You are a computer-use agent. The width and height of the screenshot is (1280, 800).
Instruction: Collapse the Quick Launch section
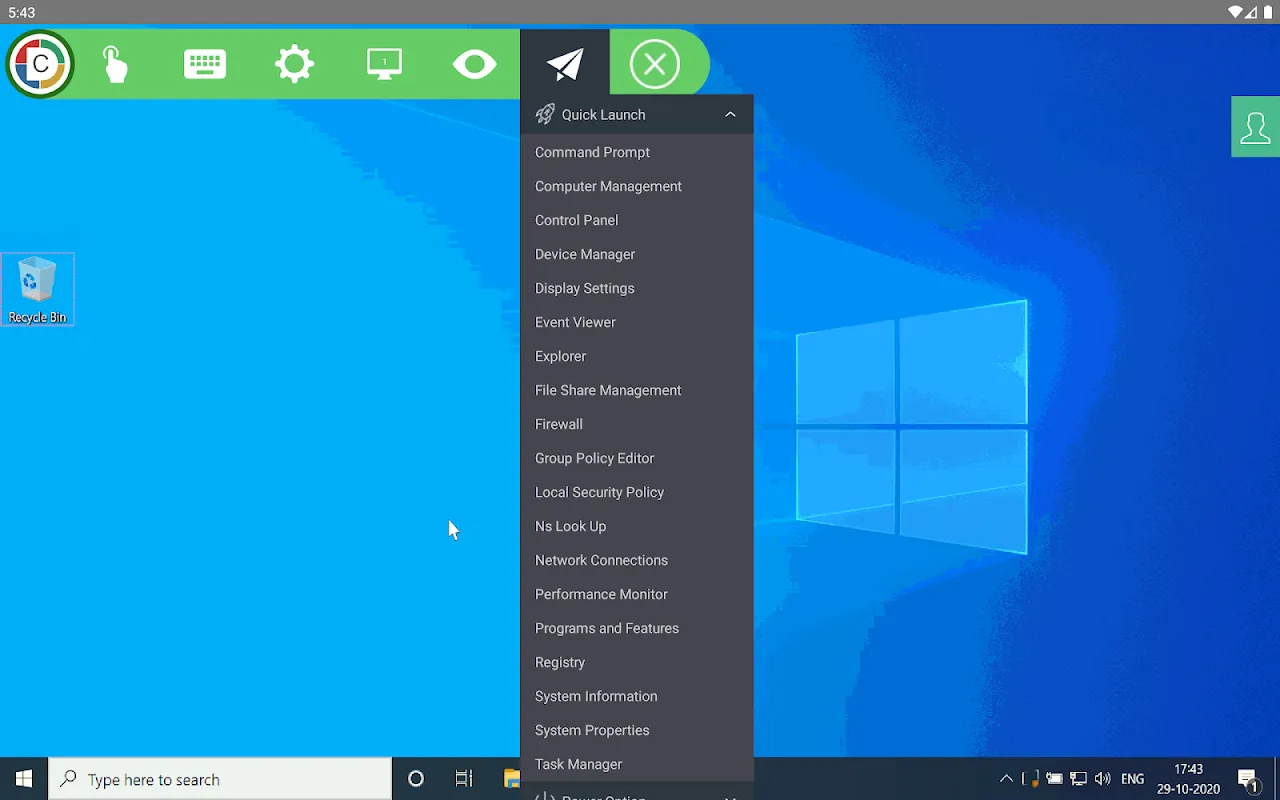pos(730,115)
